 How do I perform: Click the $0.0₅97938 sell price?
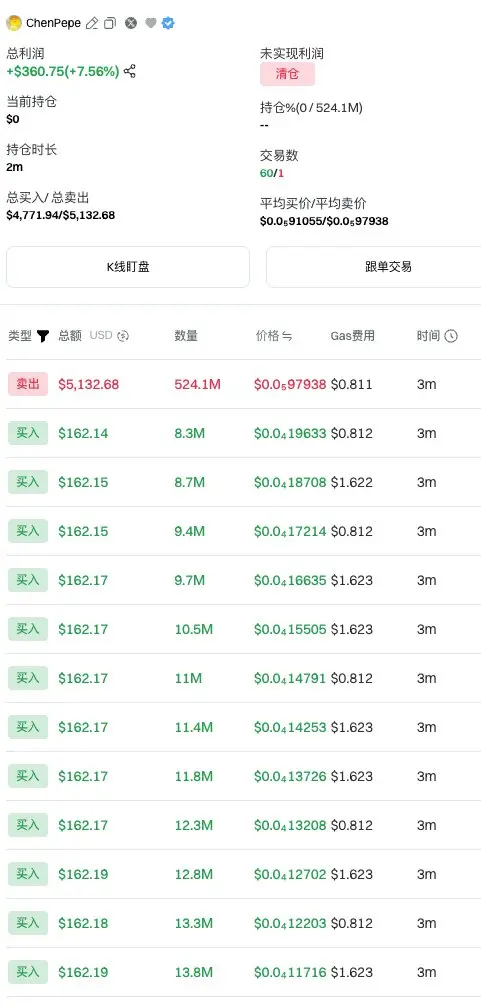pyautogui.click(x=290, y=384)
